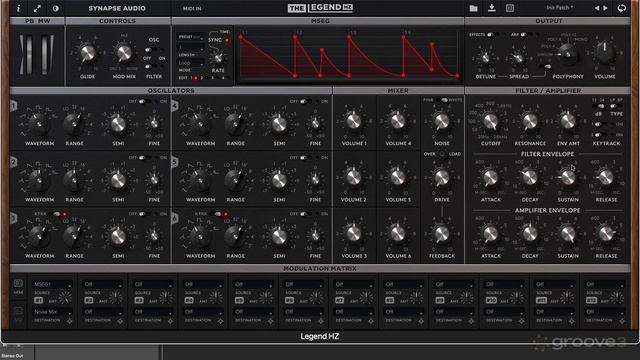Toggle the filter 12/24 slope switch
The image size is (640, 360).
tap(598, 107)
